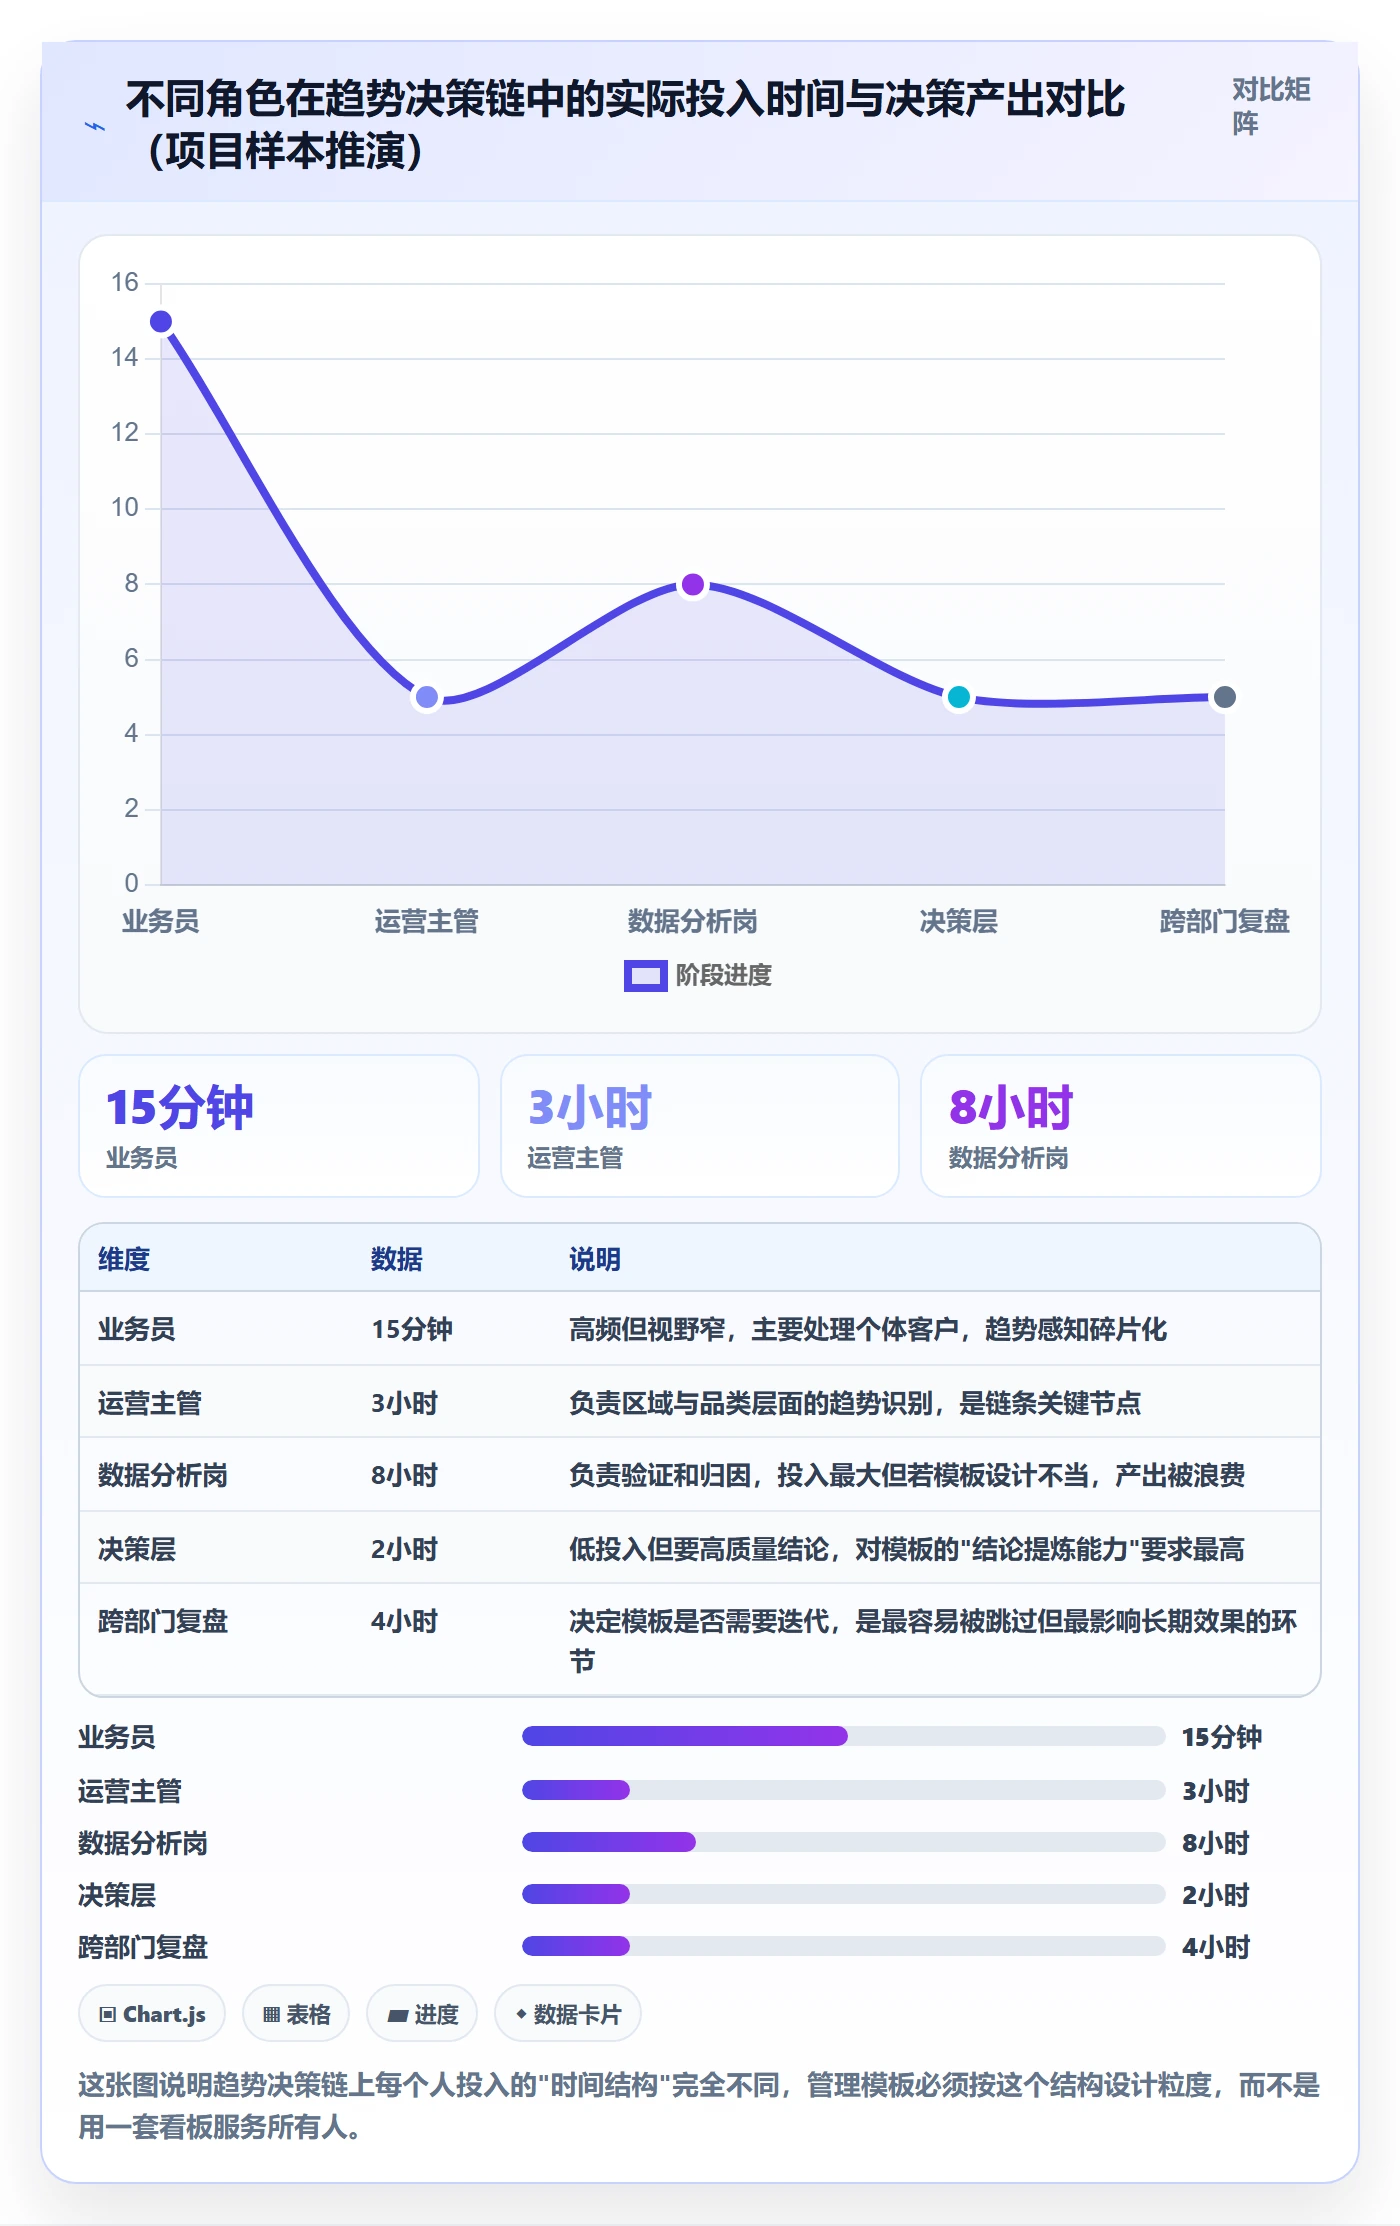The image size is (1400, 2226).
Task: Click the 16 y-axis tick label
Action: (x=125, y=283)
